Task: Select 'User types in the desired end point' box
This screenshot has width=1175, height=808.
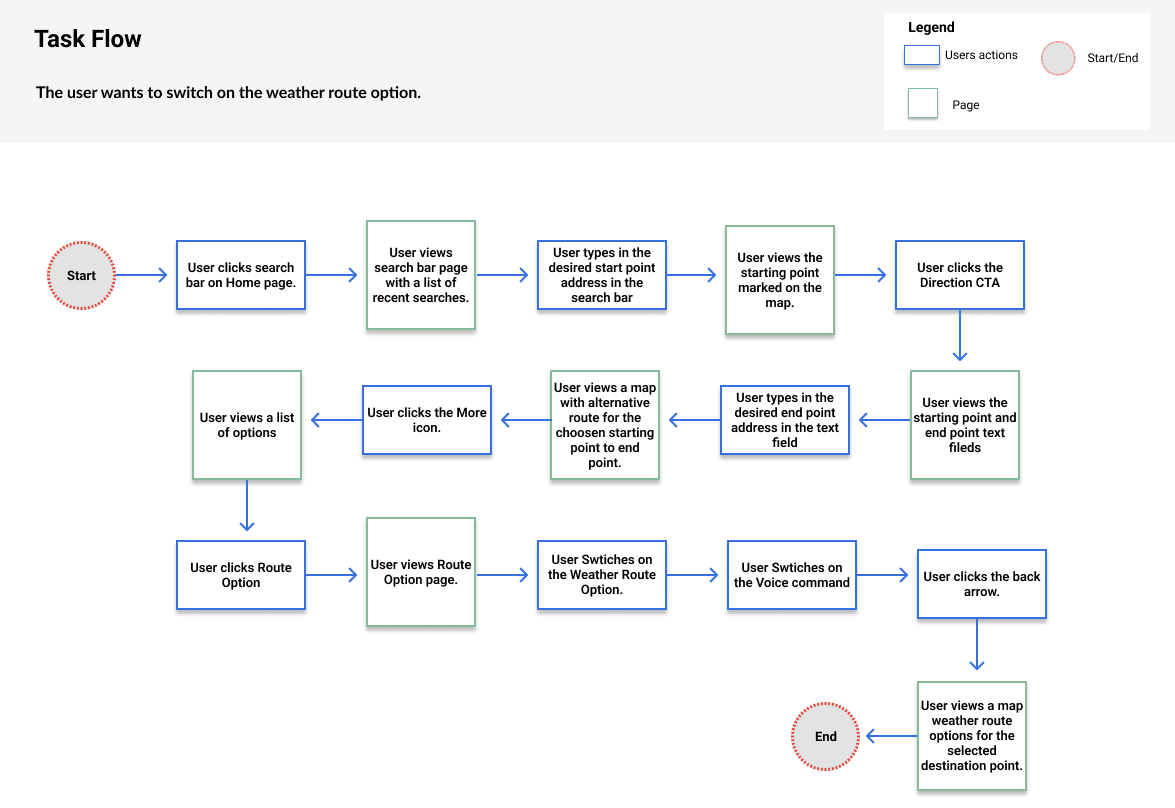Action: coord(785,420)
